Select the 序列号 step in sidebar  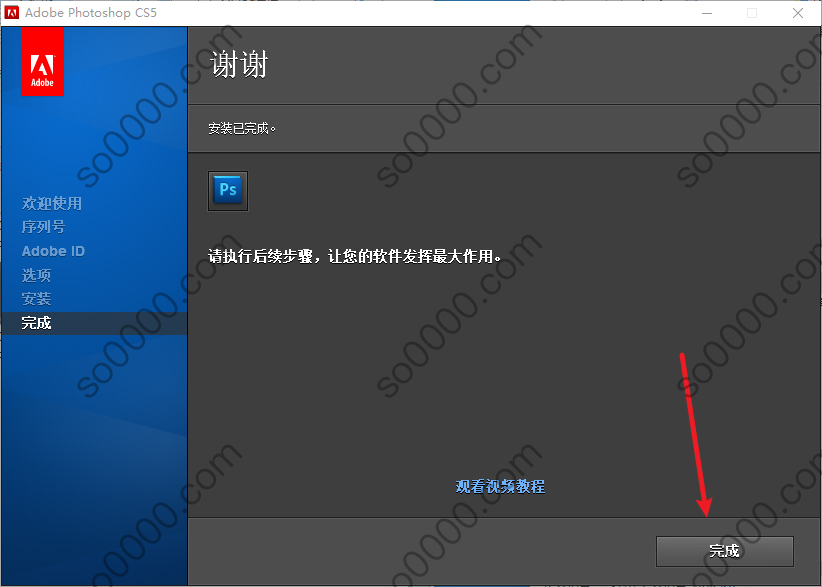coord(44,227)
